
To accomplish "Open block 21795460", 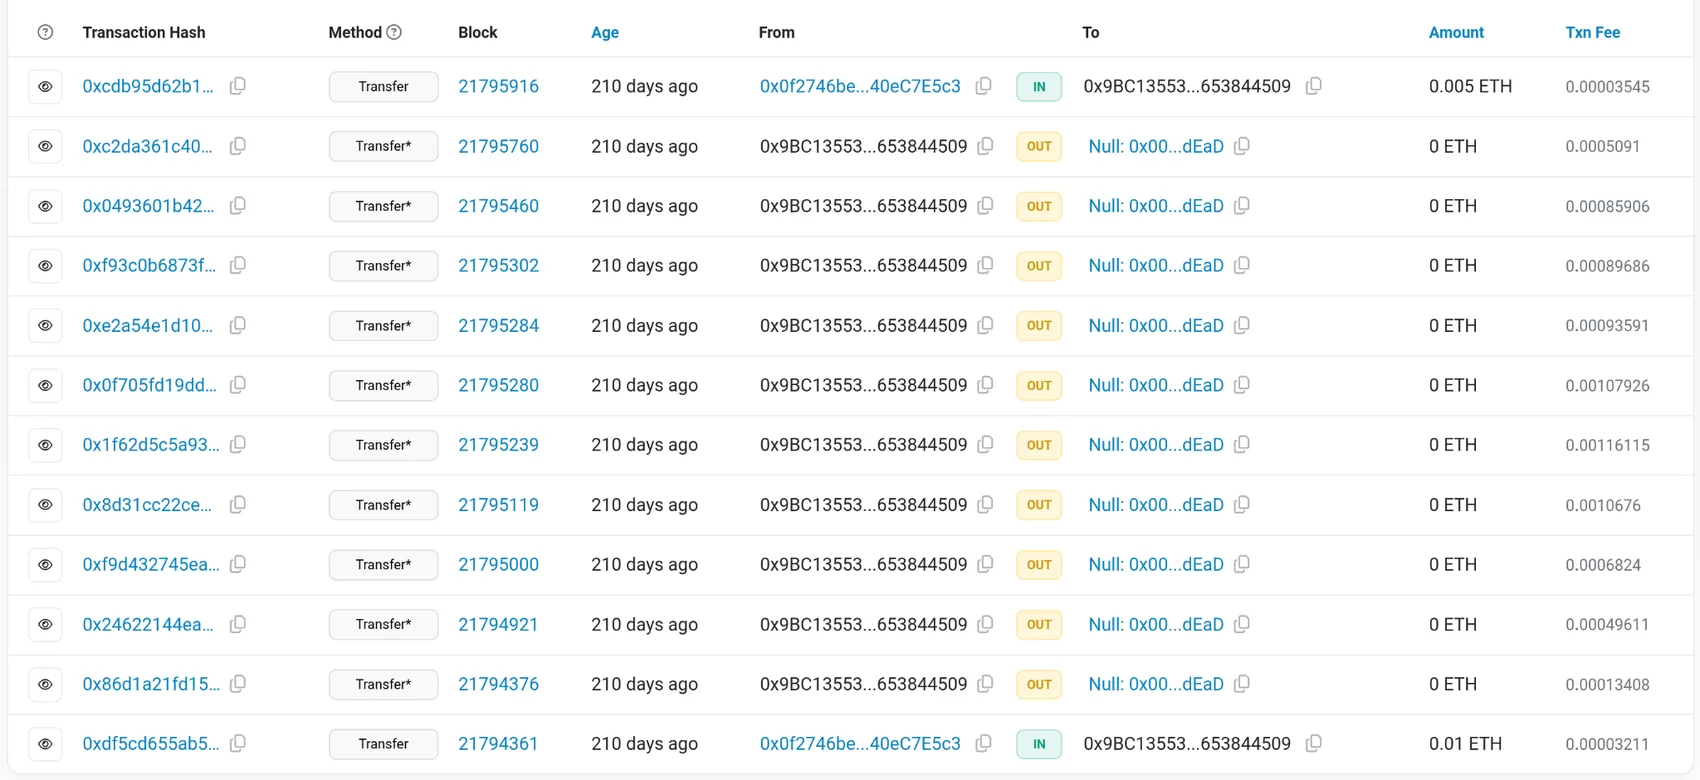I will (498, 206).
